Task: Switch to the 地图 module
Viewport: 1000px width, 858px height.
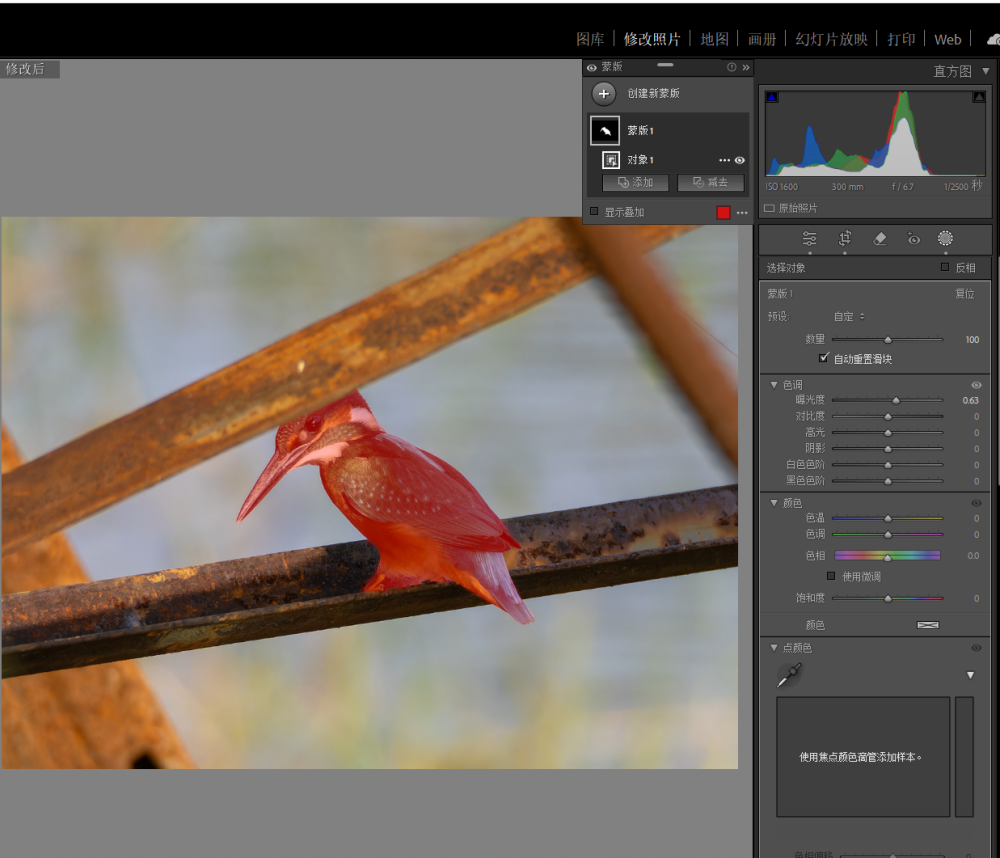Action: coord(714,40)
